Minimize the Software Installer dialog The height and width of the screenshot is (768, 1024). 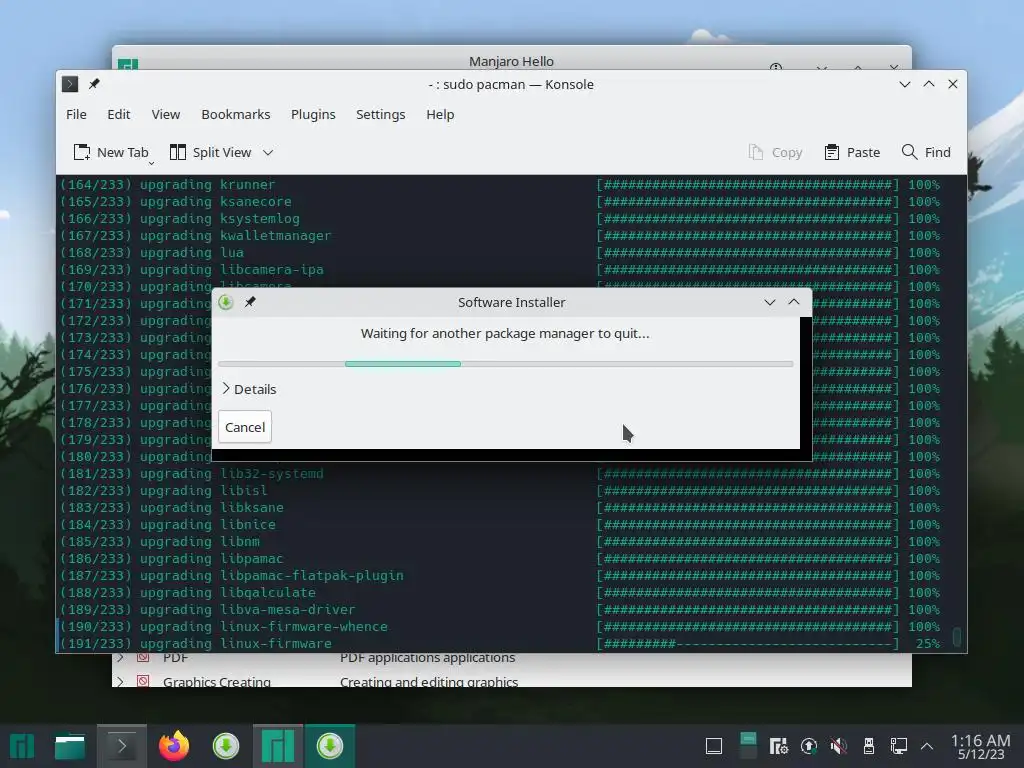(x=770, y=302)
